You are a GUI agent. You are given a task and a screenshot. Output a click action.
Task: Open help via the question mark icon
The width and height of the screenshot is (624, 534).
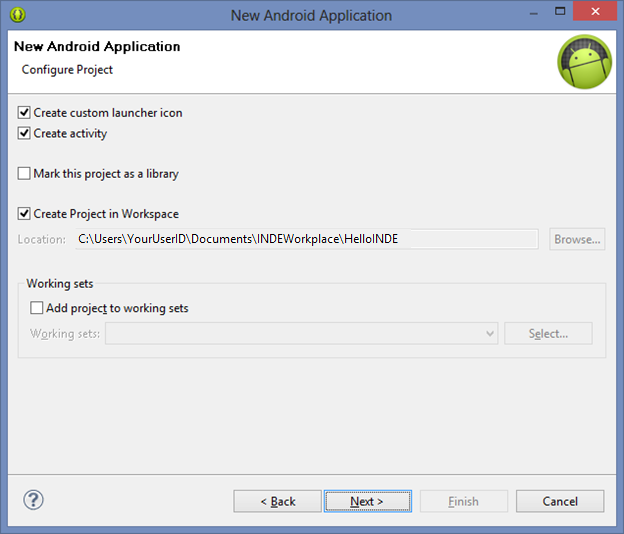click(33, 500)
